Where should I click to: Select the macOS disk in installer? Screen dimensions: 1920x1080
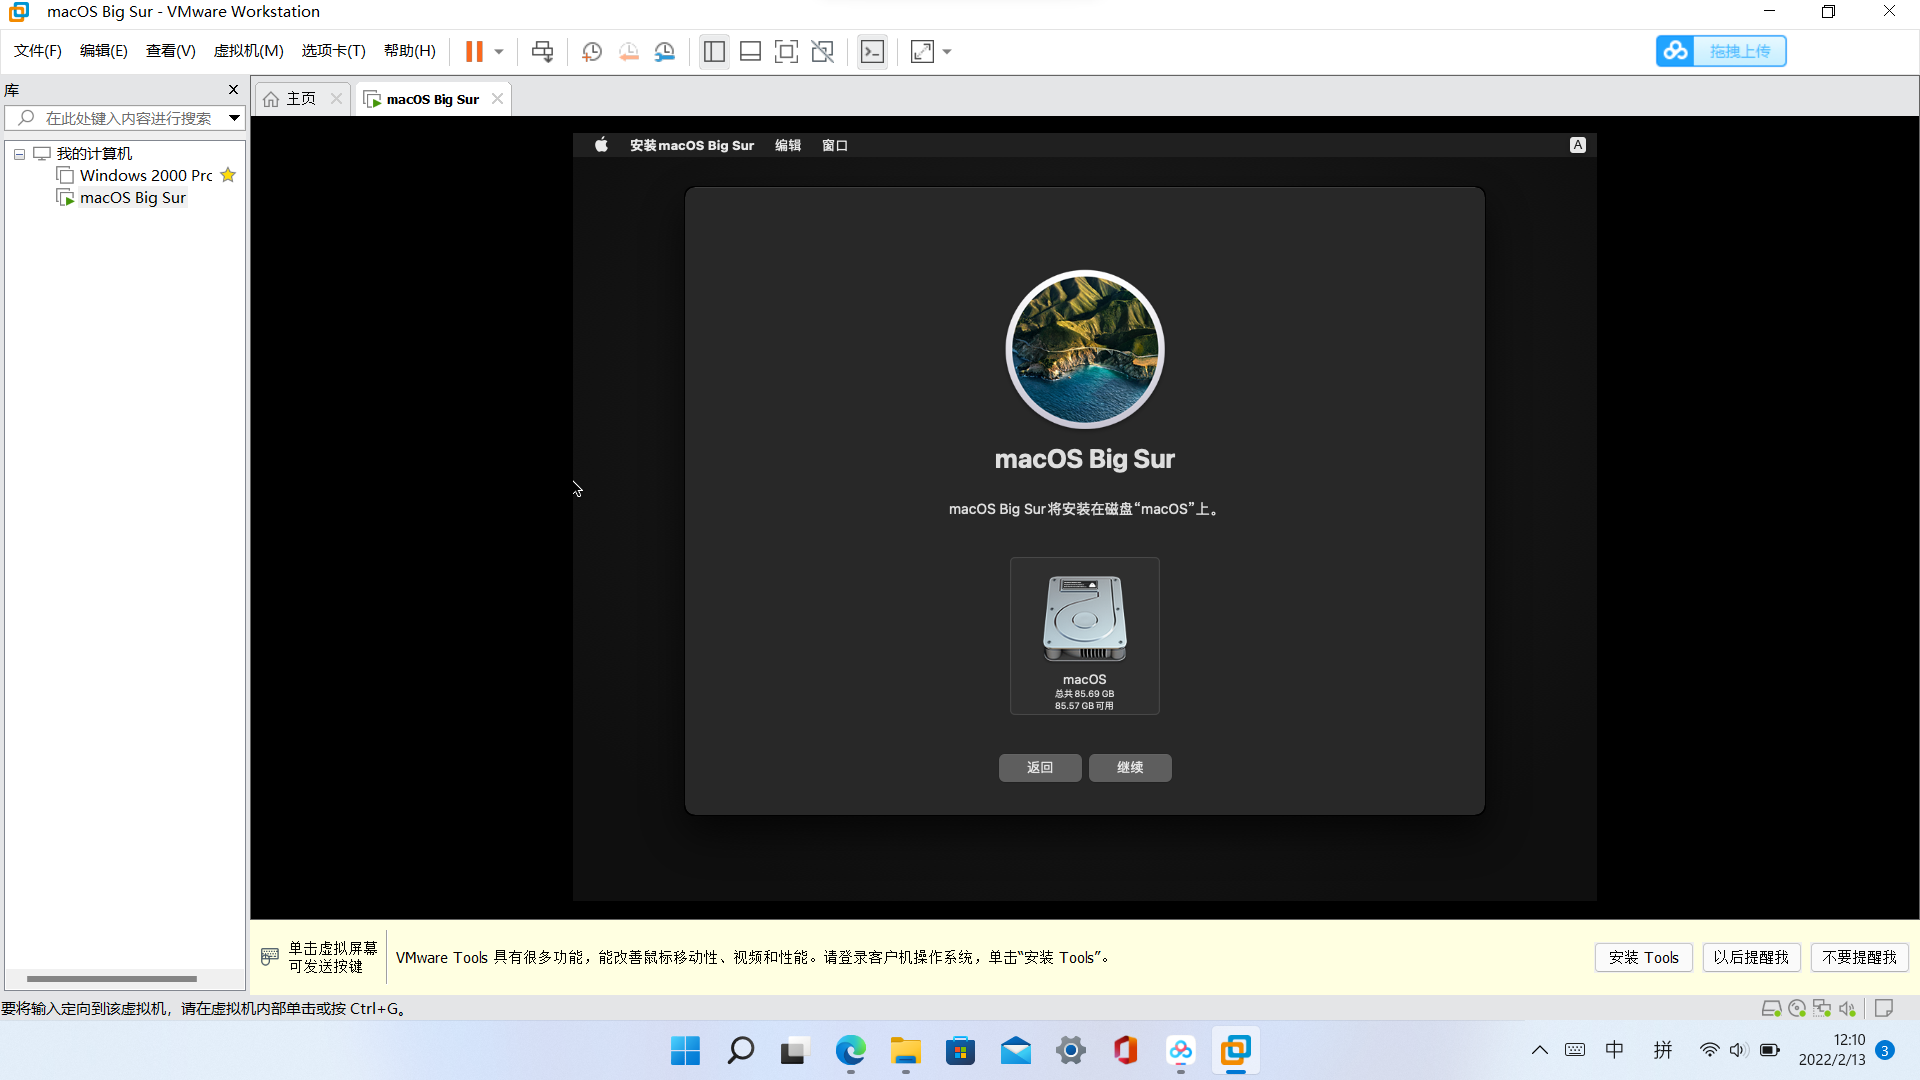point(1084,635)
